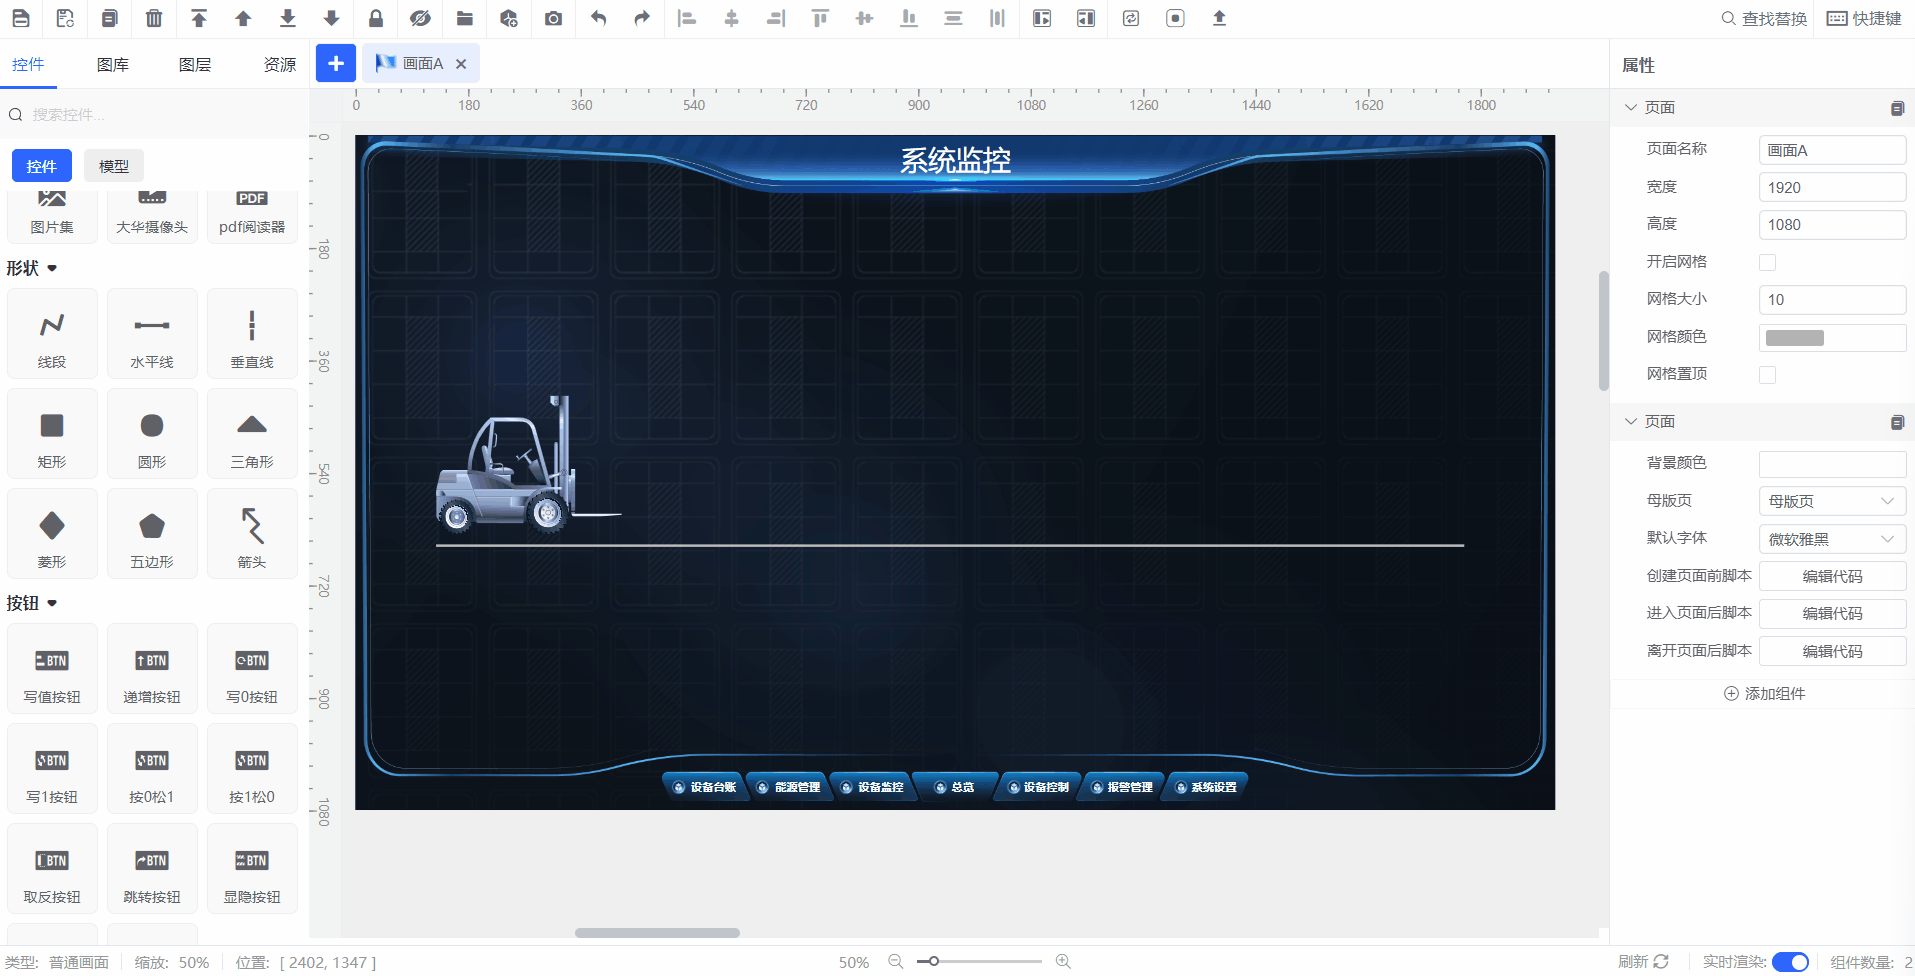Open the 默认字体 font dropdown

click(x=1831, y=539)
